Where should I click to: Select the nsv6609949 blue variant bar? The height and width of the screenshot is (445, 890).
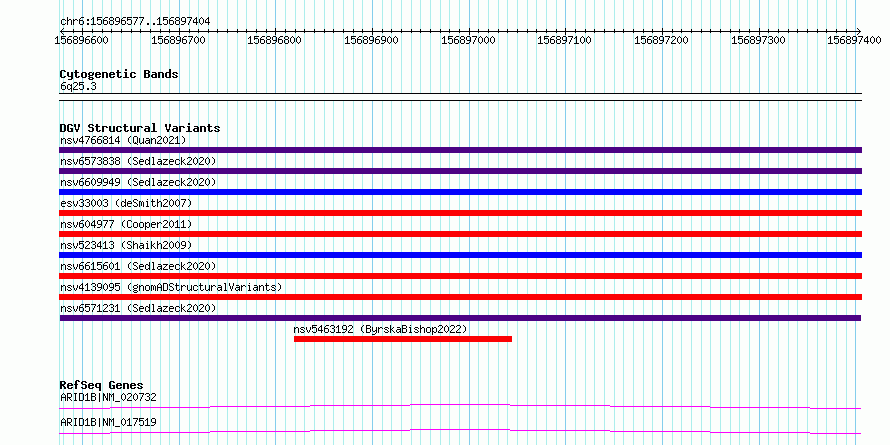(460, 192)
